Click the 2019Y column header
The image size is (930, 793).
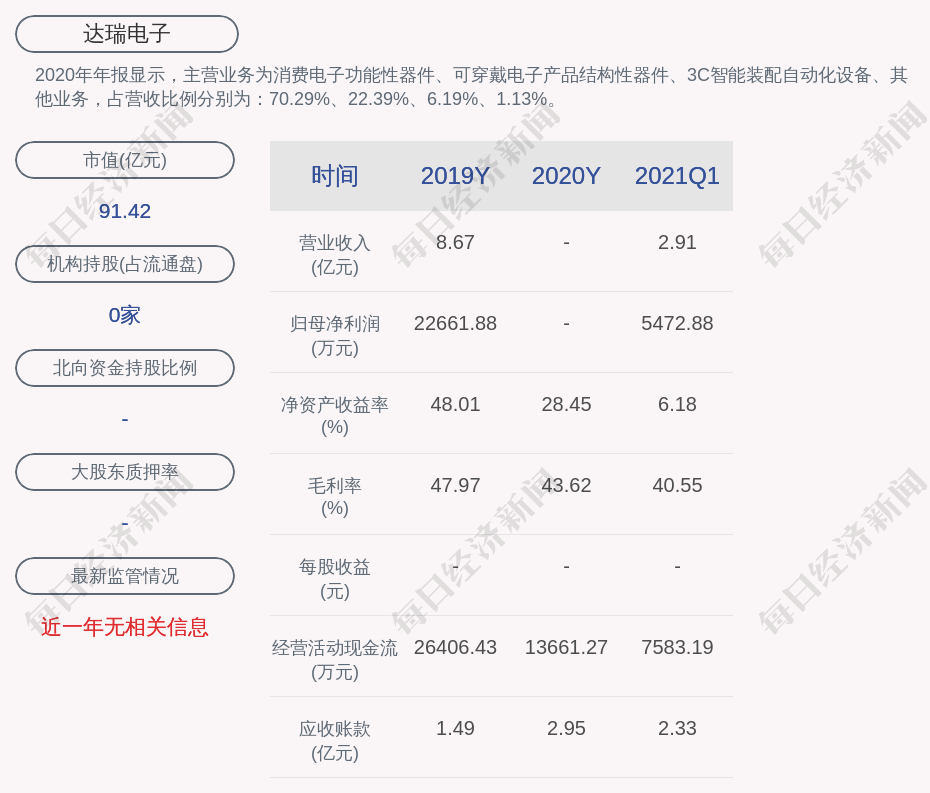tap(455, 176)
